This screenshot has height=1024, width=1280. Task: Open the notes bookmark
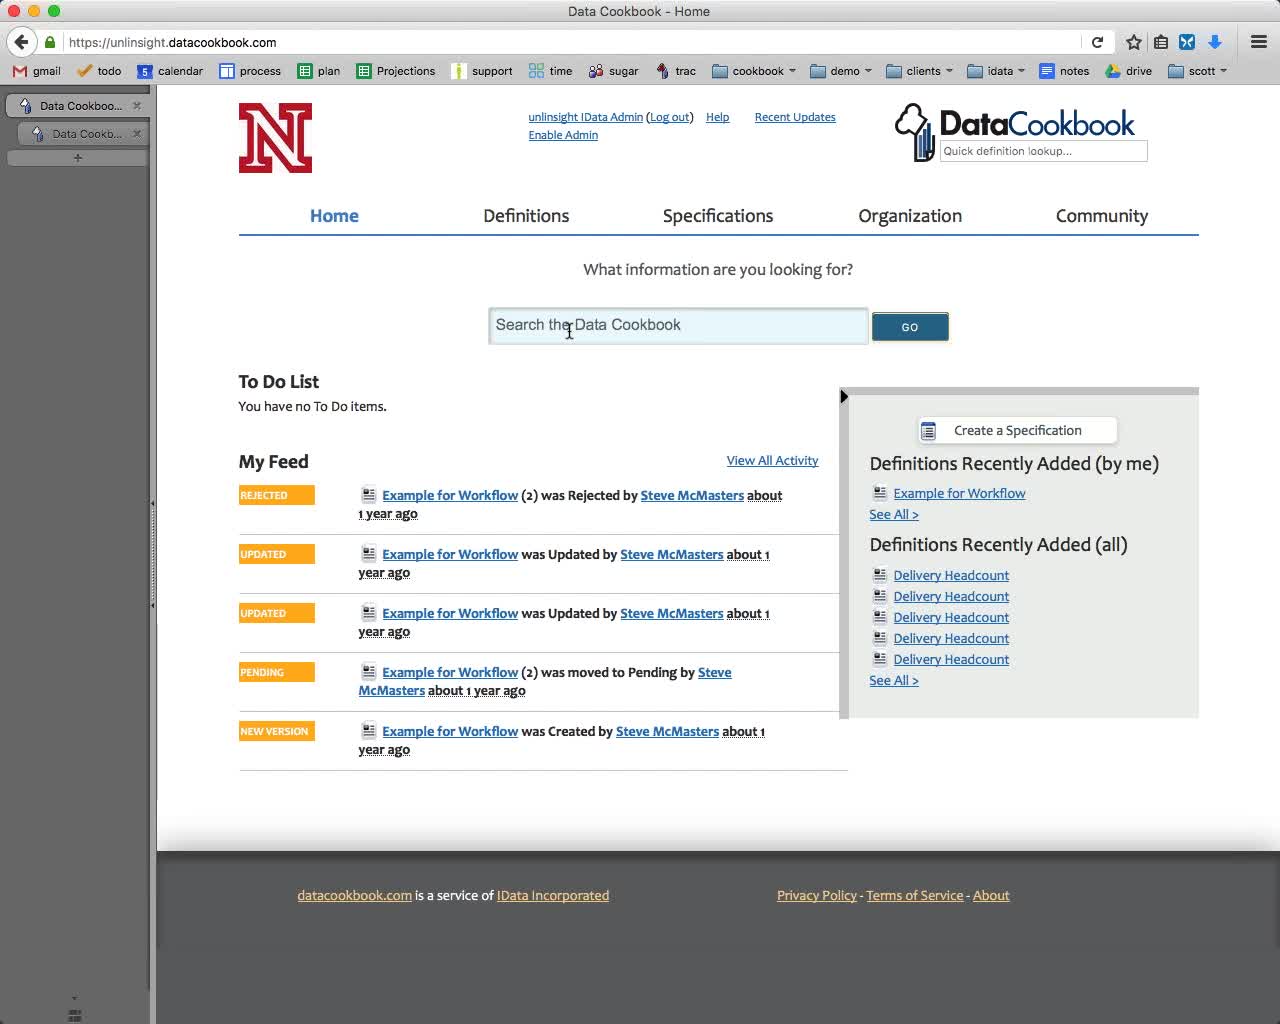click(x=1065, y=71)
